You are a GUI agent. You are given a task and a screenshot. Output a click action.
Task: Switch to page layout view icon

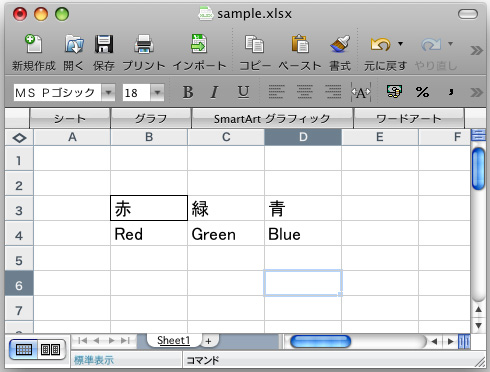tap(51, 349)
